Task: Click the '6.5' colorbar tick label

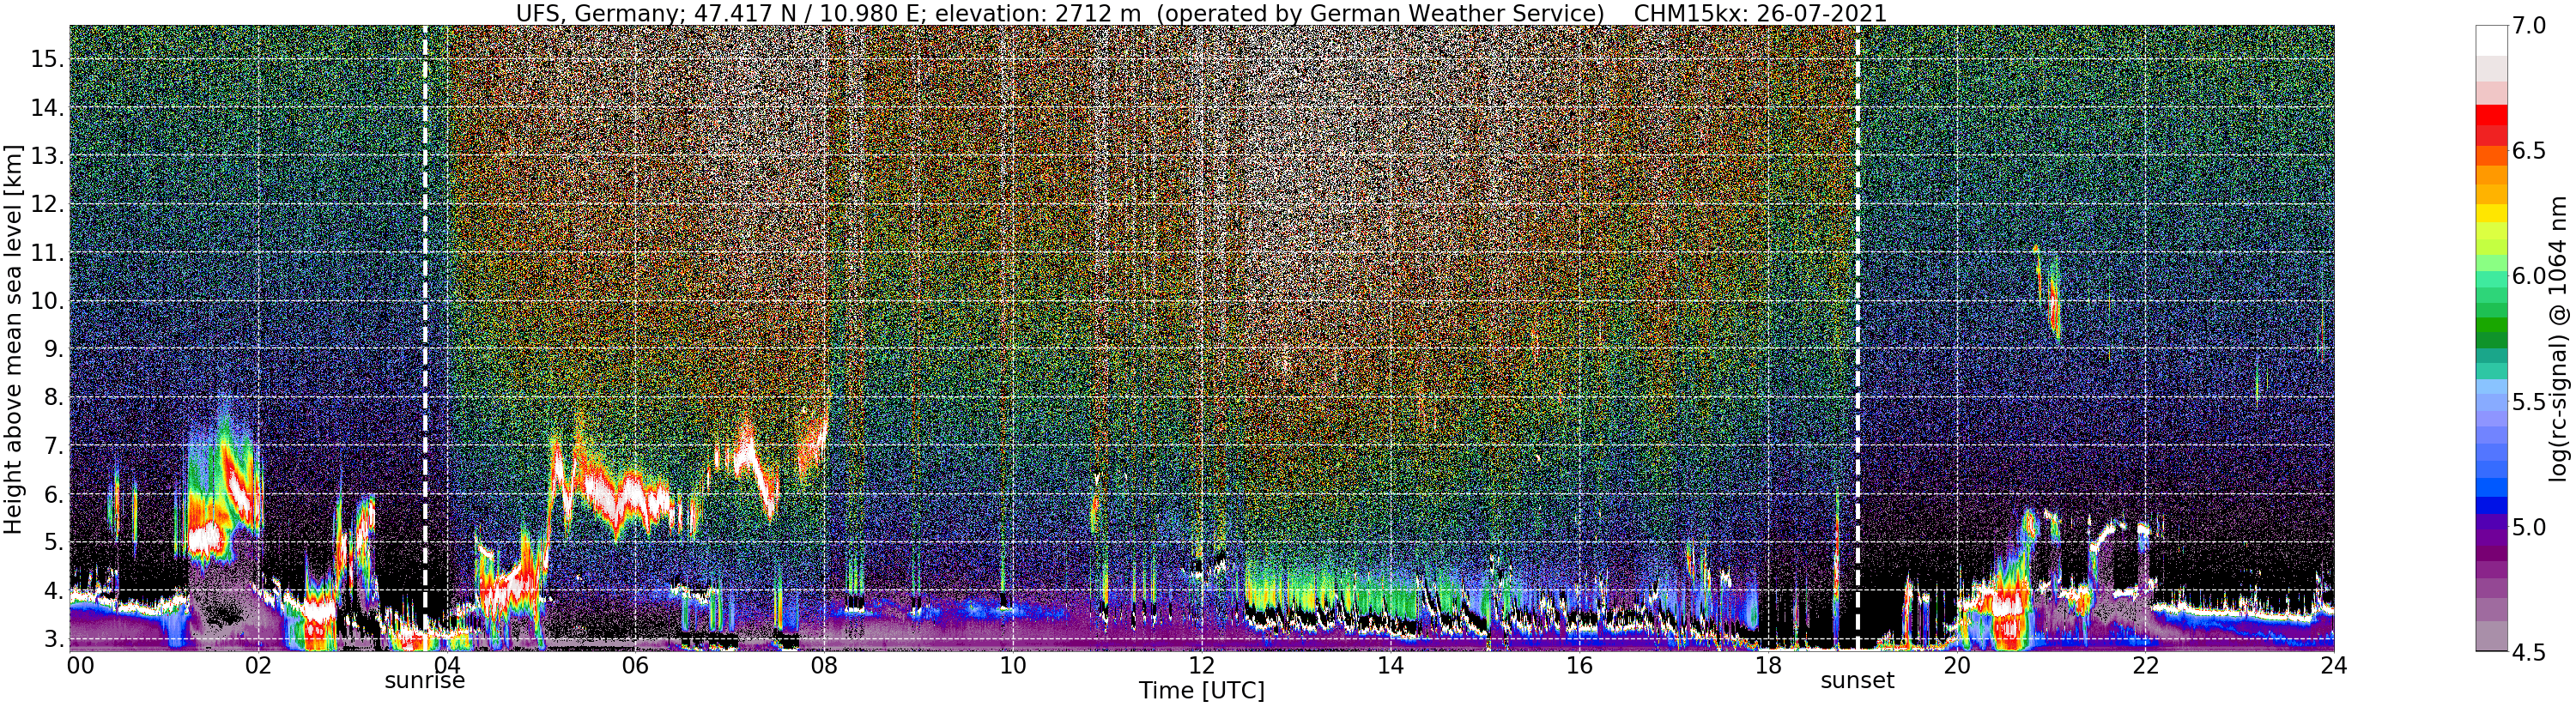Action: [x=2529, y=151]
